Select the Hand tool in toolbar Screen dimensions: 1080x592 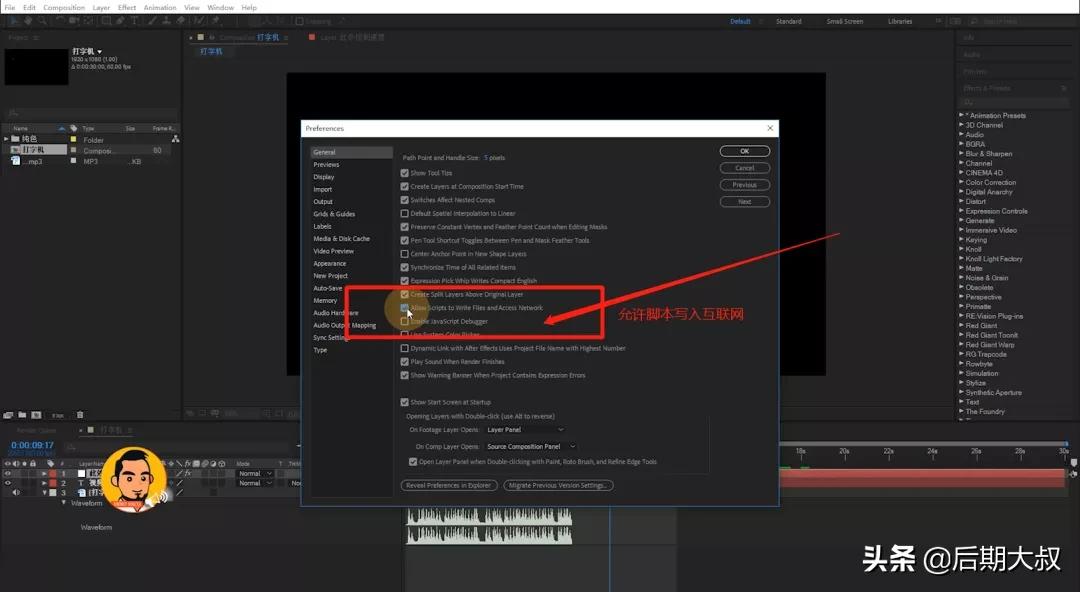(28, 21)
